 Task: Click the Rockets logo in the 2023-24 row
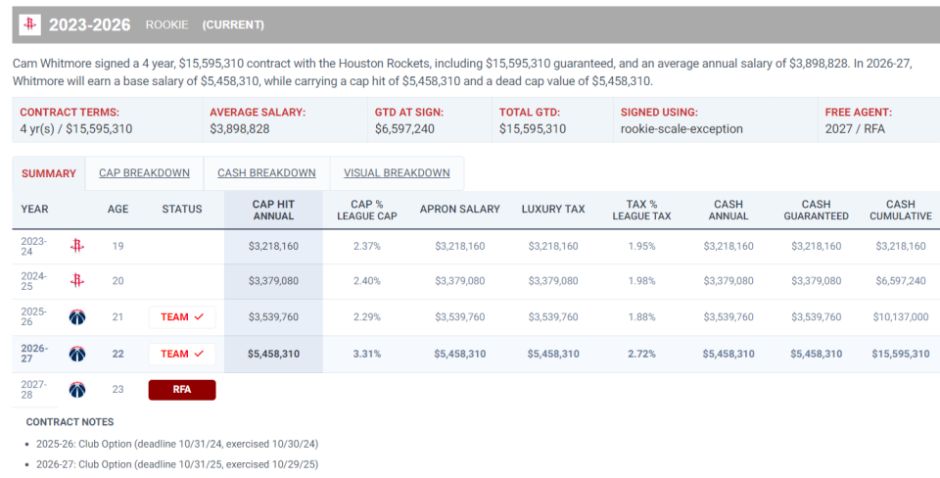click(77, 246)
